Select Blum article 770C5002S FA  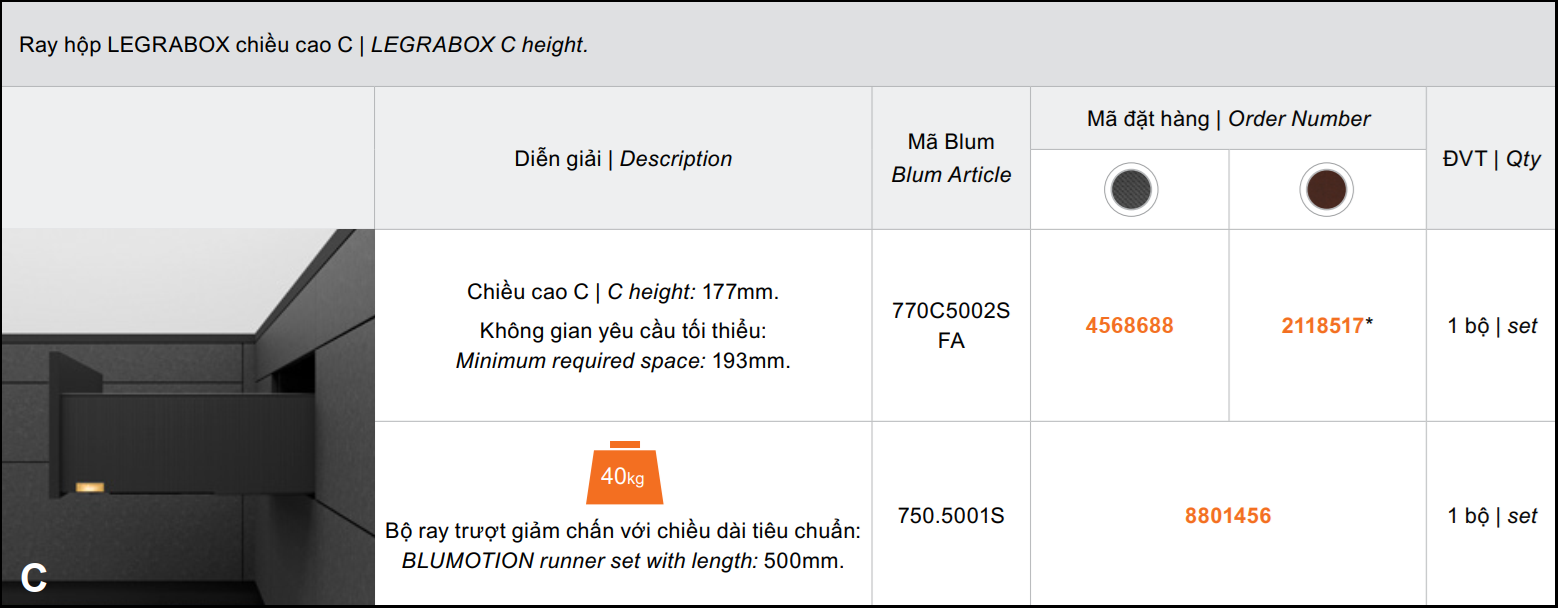[951, 326]
